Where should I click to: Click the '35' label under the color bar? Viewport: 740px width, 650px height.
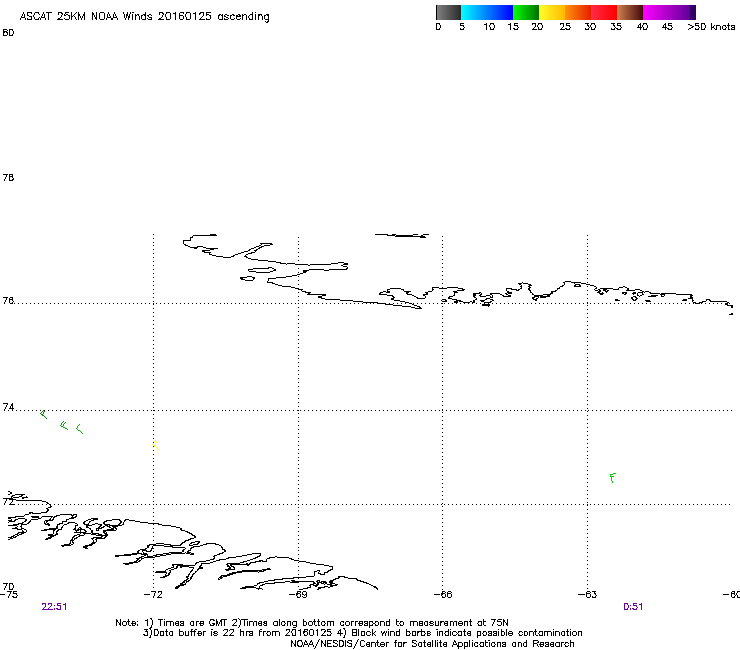click(616, 27)
